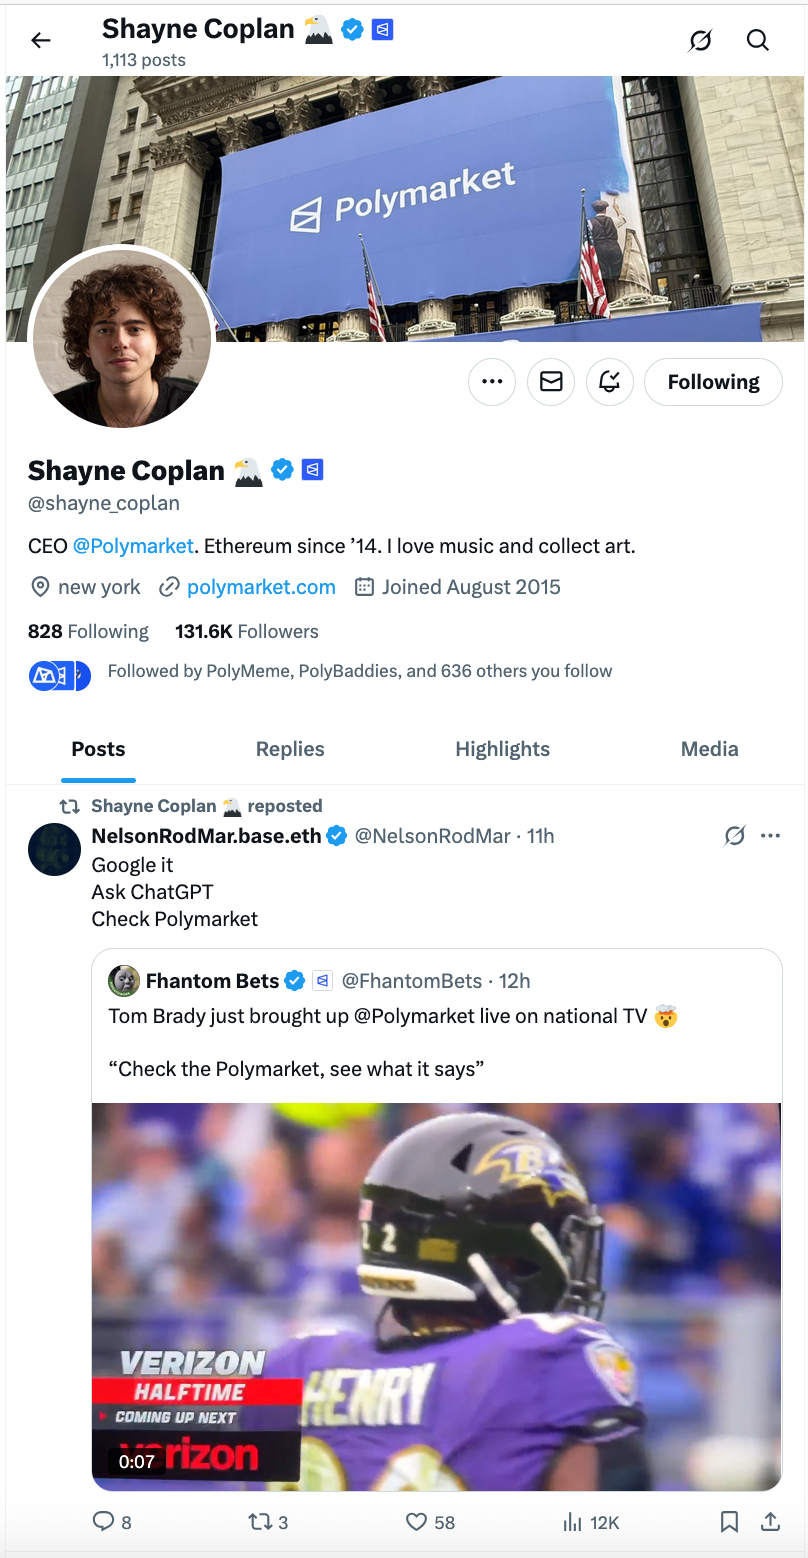Screen dimensions: 808x1558
Task: Toggle the notification bell for this profile
Action: click(x=610, y=381)
